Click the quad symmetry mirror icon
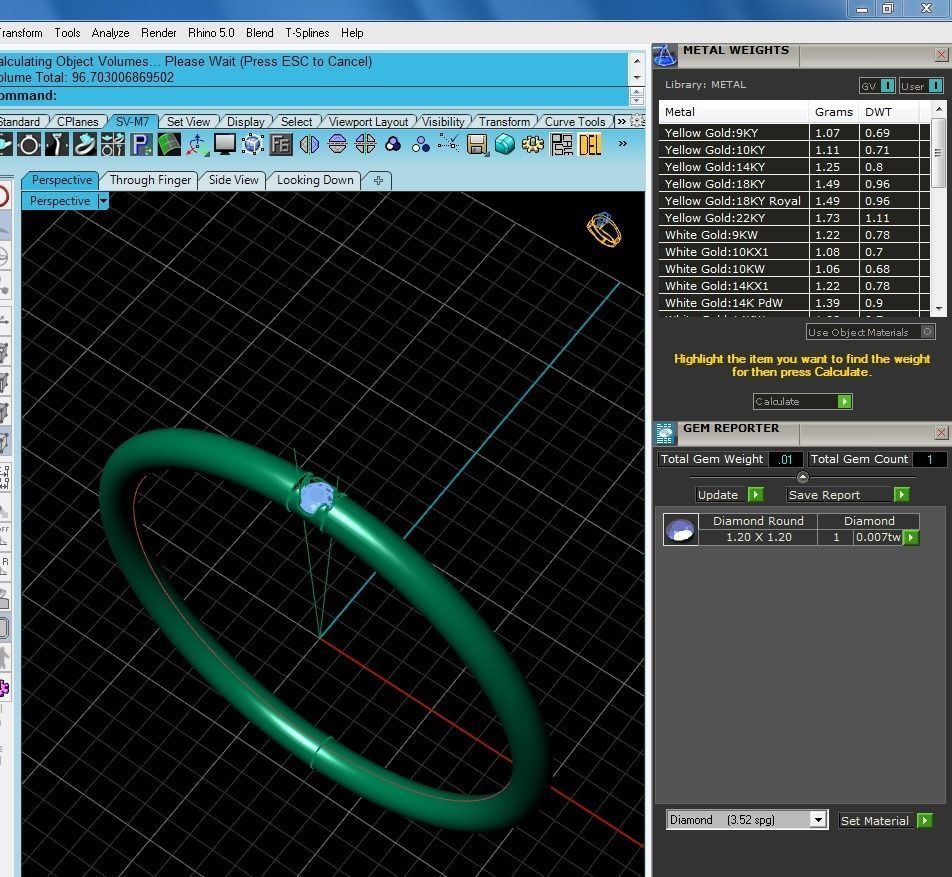This screenshot has height=877, width=952. point(365,145)
